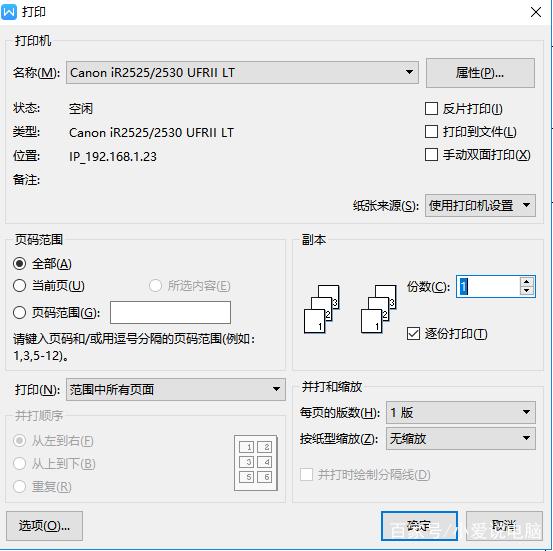Increase copies with the up spinner arrow
The height and width of the screenshot is (551, 553).
click(x=527, y=281)
